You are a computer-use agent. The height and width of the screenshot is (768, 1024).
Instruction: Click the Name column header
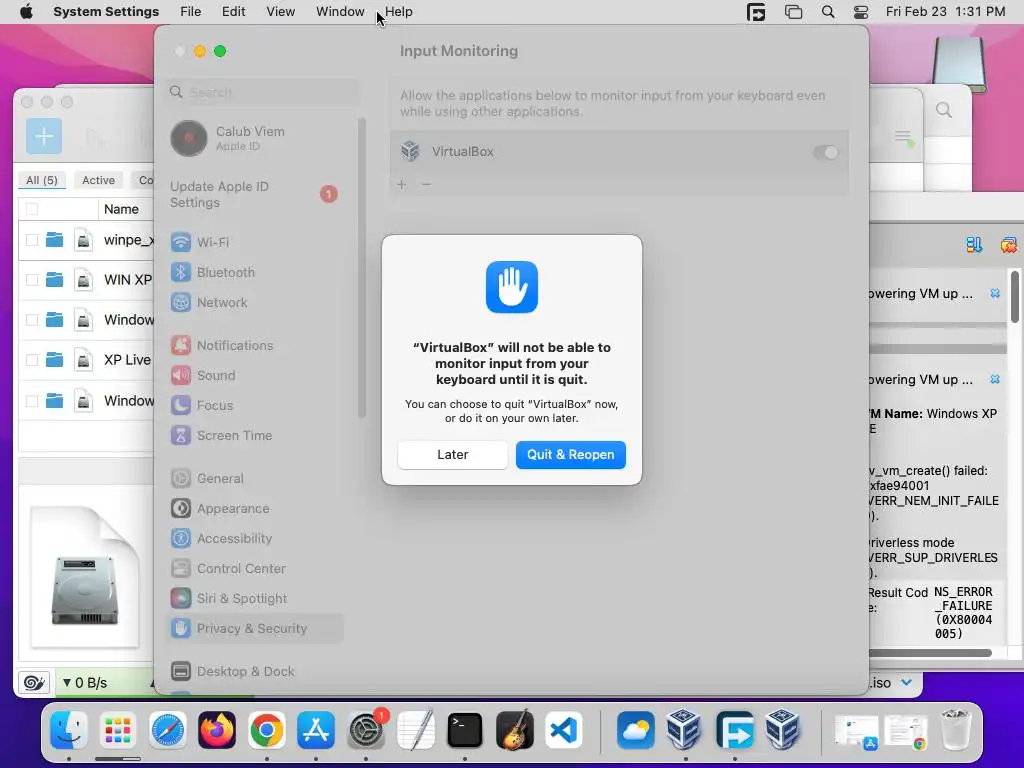pos(121,209)
